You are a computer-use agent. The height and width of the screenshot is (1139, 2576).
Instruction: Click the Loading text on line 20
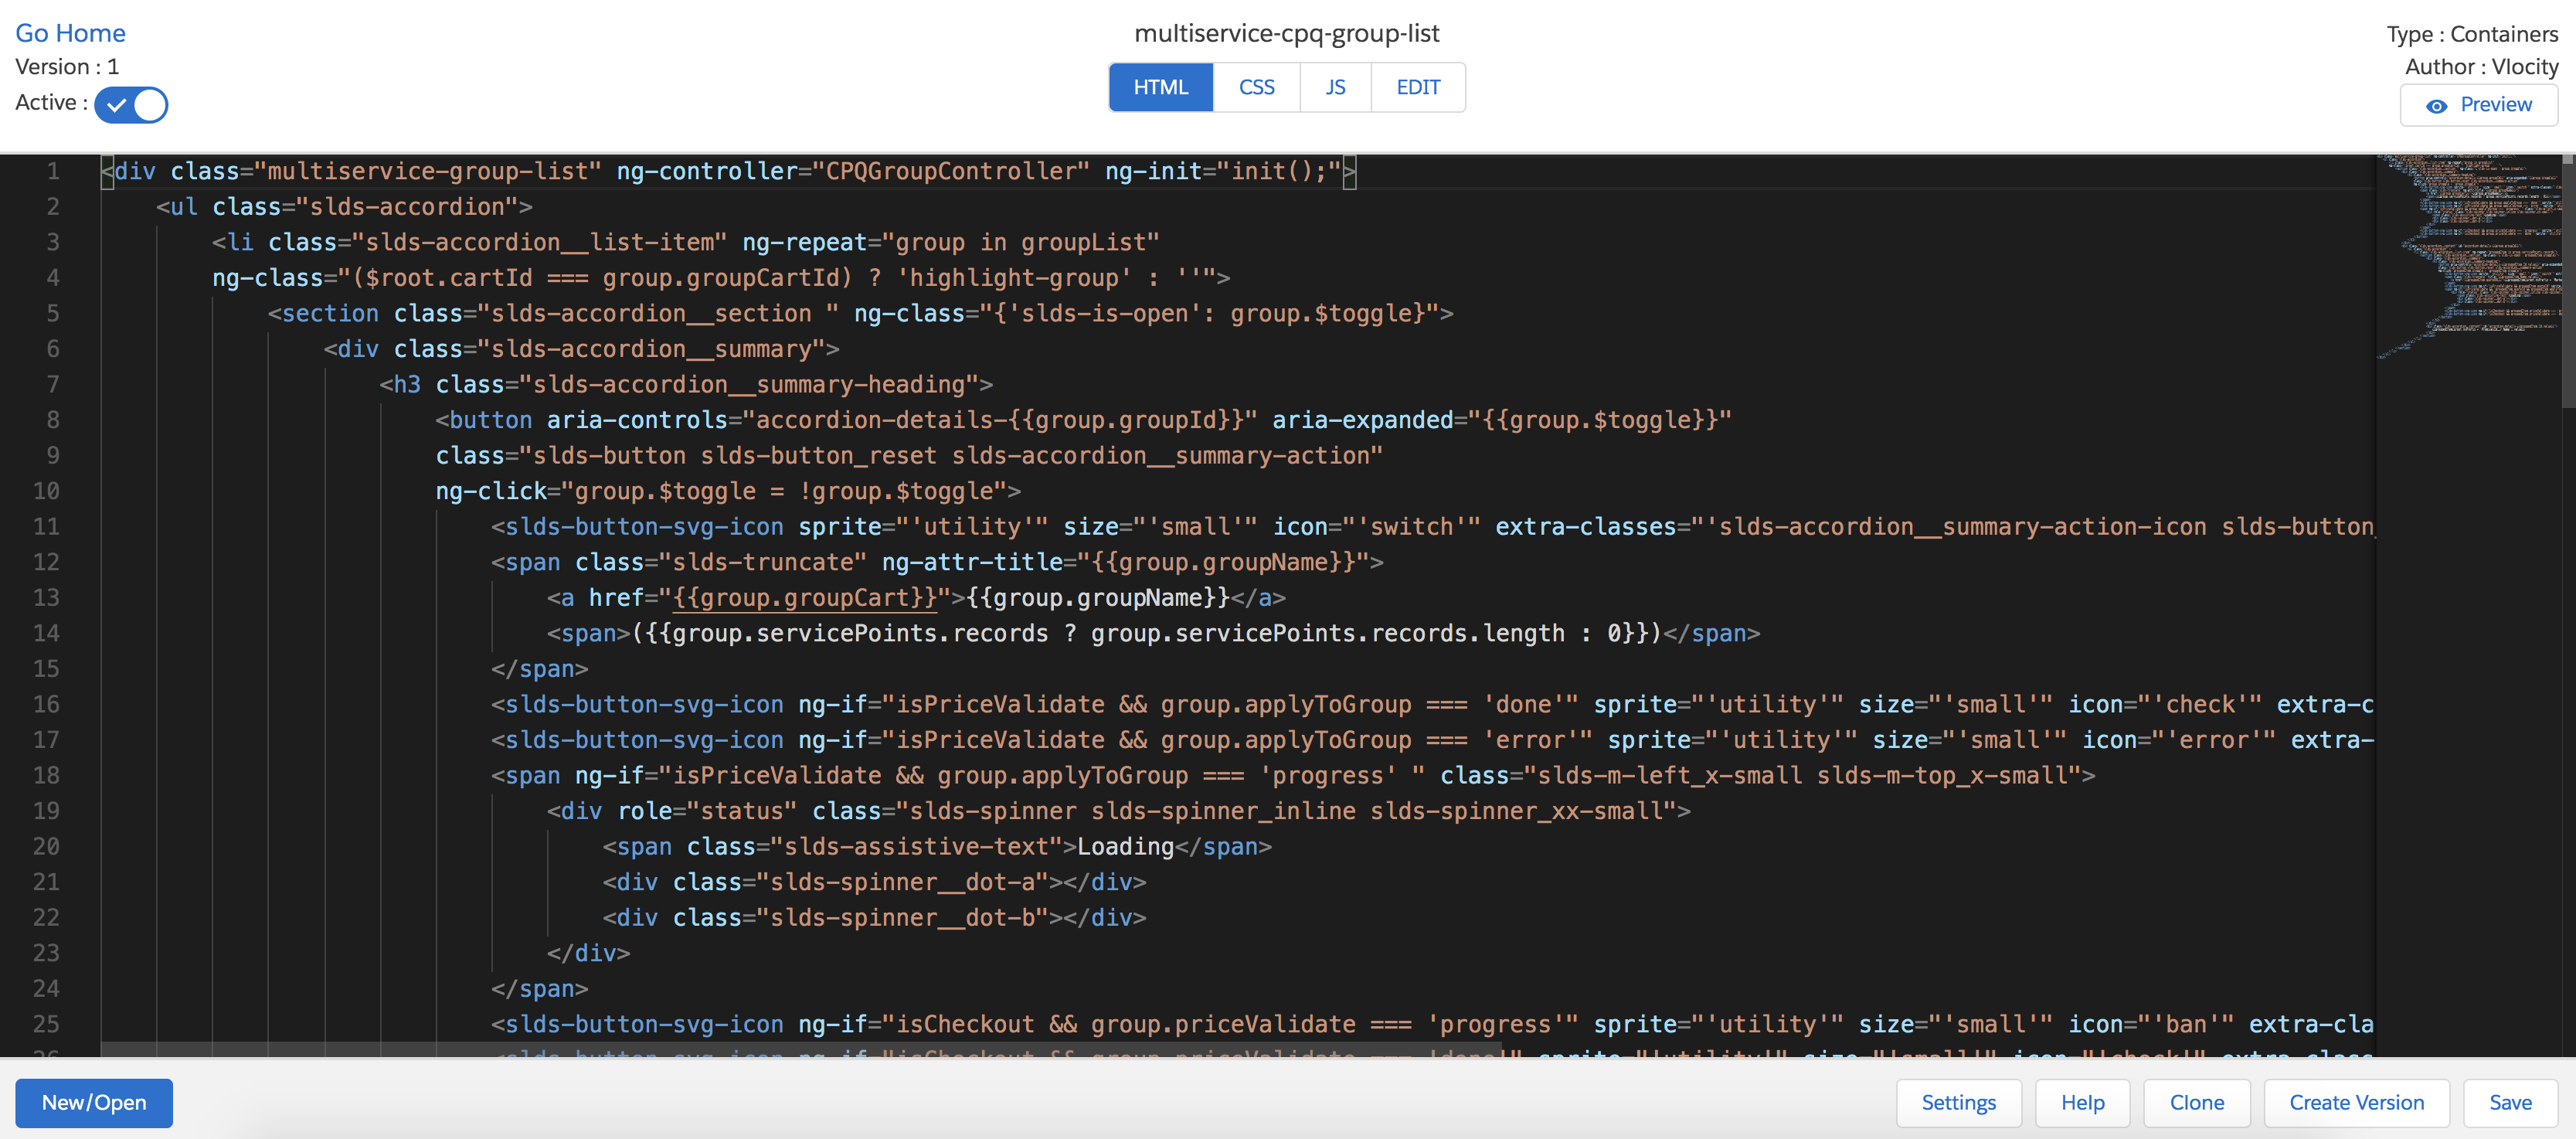pos(1125,847)
